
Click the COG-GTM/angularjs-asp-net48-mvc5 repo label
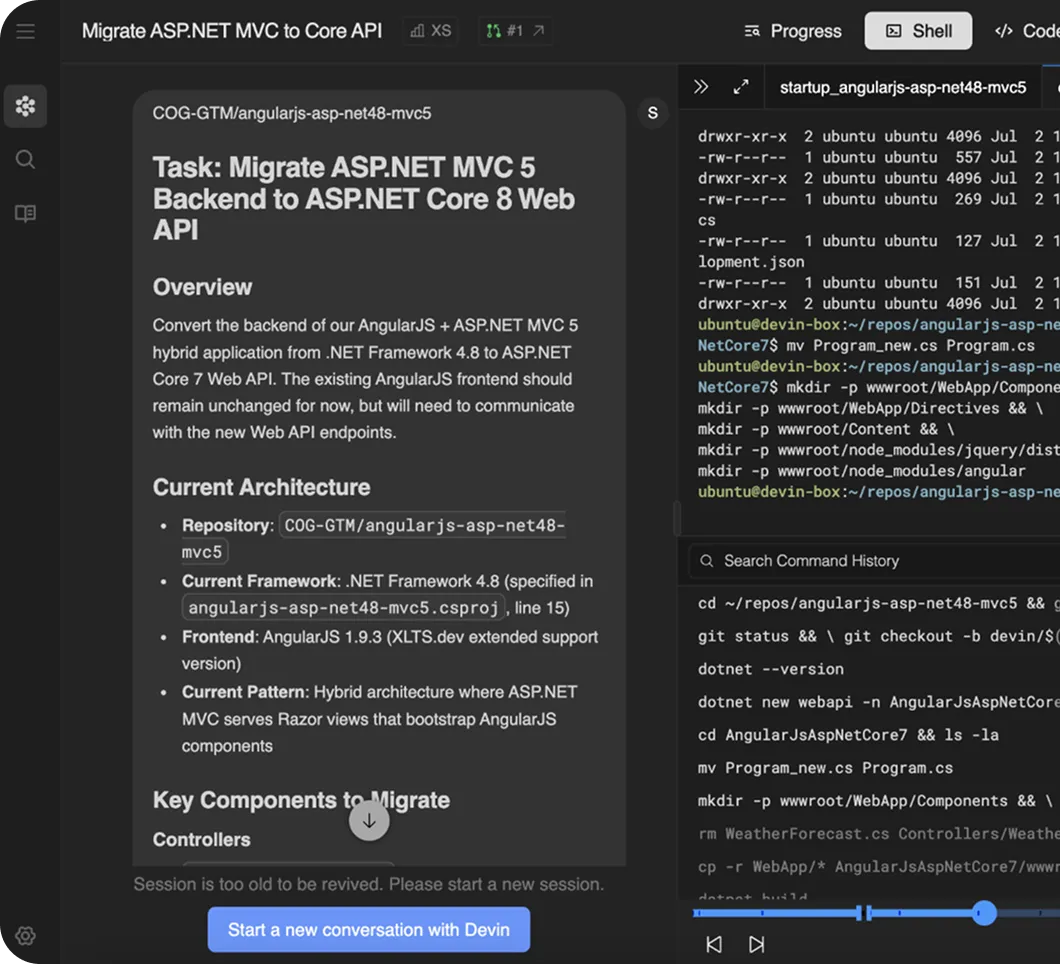[x=292, y=113]
